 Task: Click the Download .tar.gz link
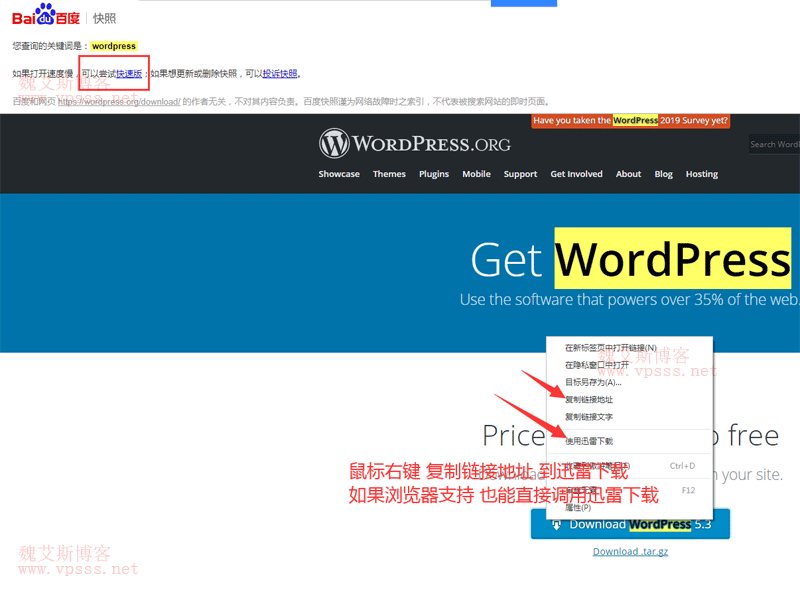[630, 551]
